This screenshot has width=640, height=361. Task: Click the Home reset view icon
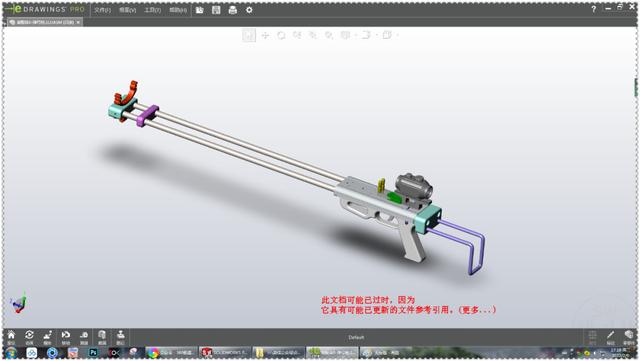coord(11,337)
